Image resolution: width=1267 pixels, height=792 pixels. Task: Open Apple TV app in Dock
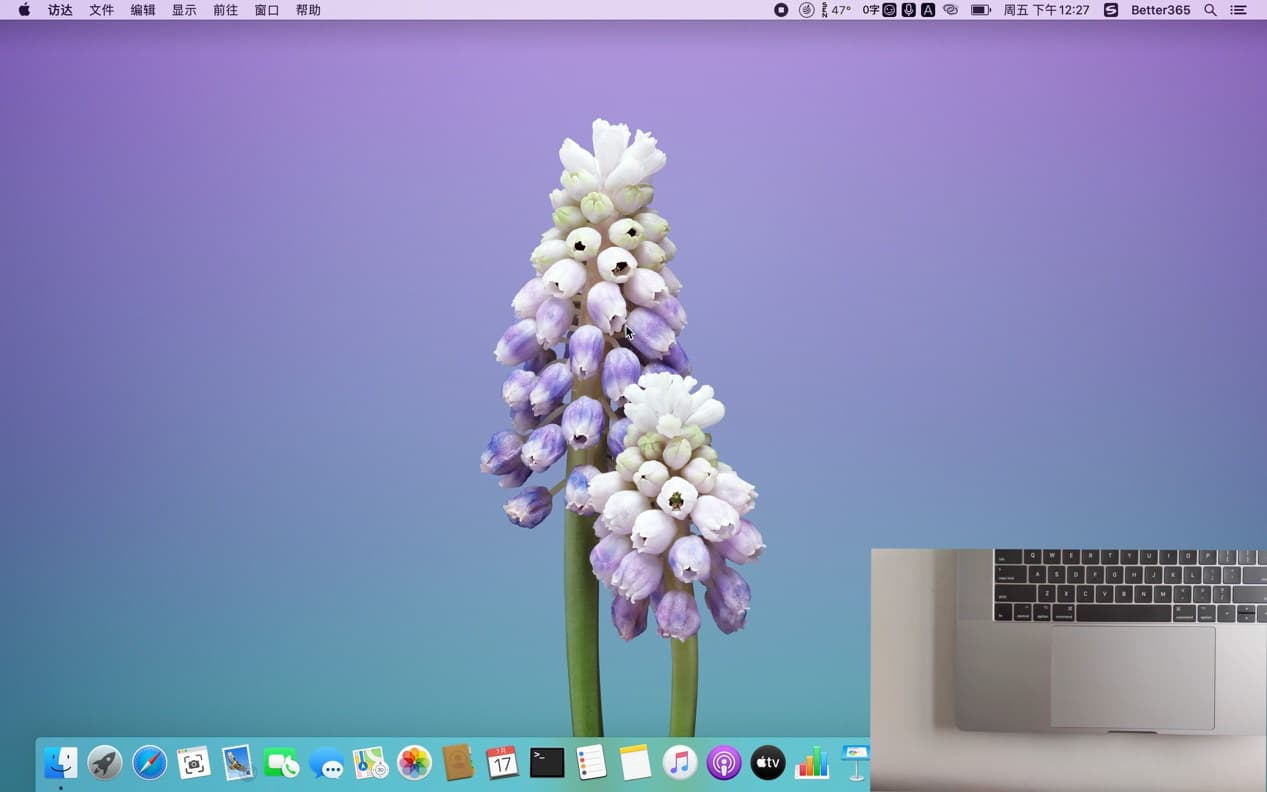tap(768, 763)
